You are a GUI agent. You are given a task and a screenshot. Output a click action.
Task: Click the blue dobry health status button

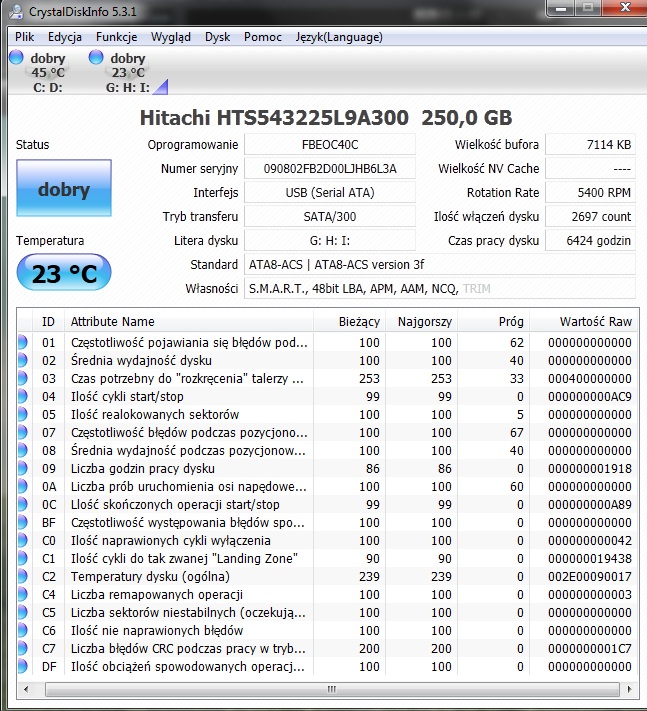coord(64,188)
